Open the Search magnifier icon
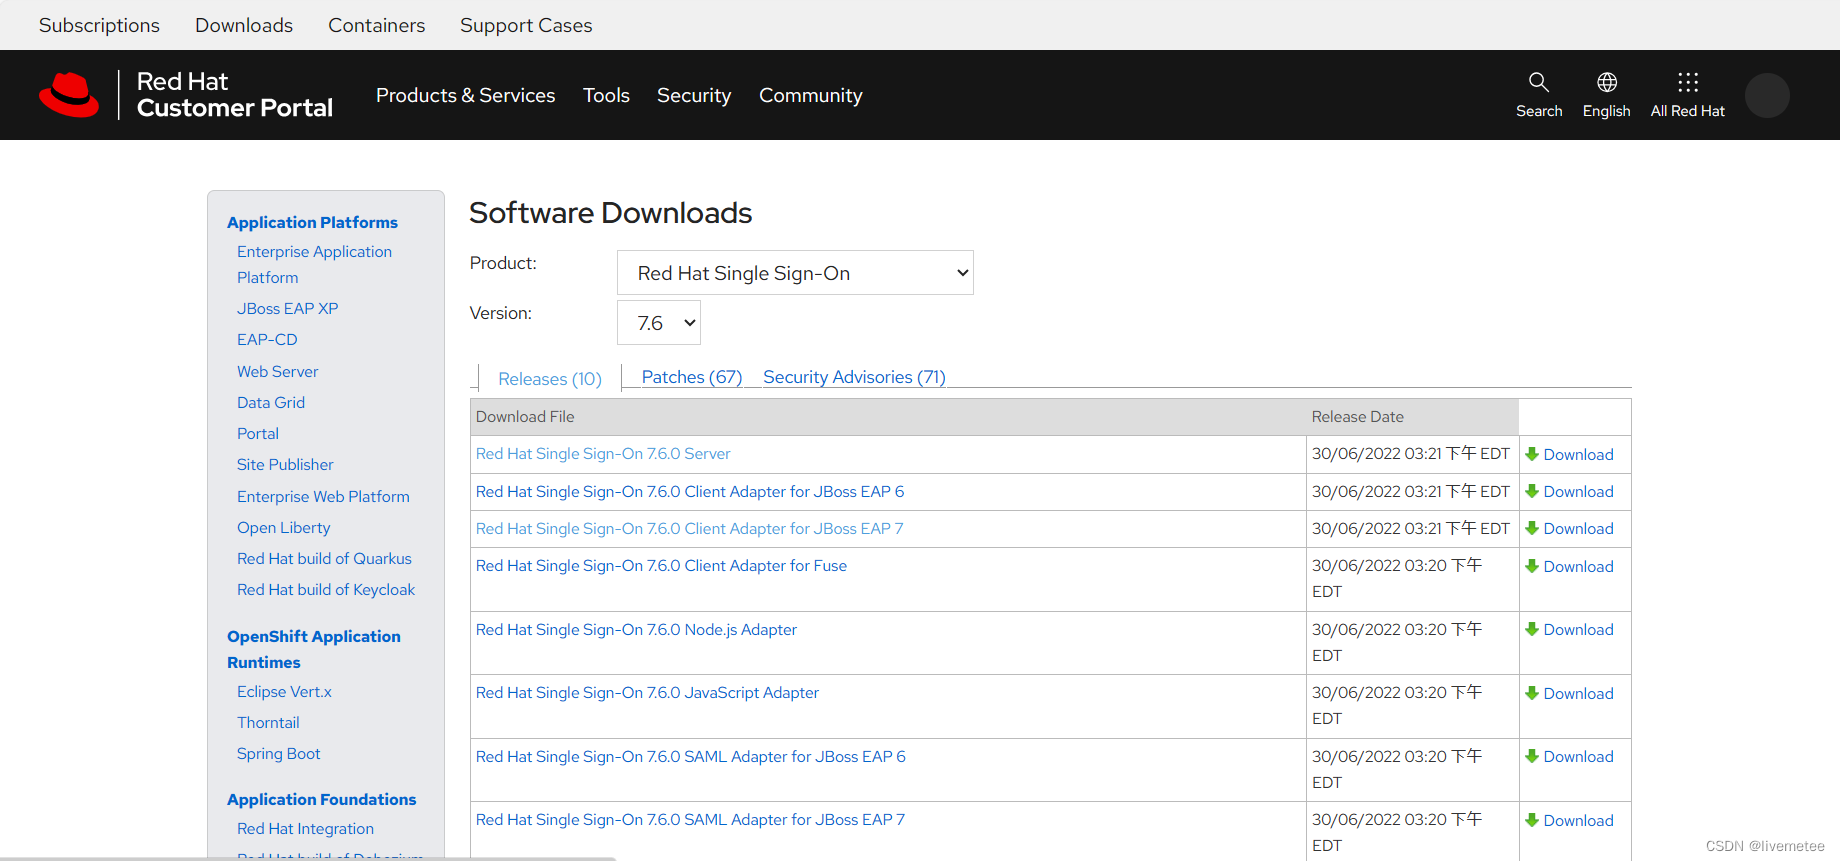Viewport: 1840px width, 861px height. tap(1538, 82)
